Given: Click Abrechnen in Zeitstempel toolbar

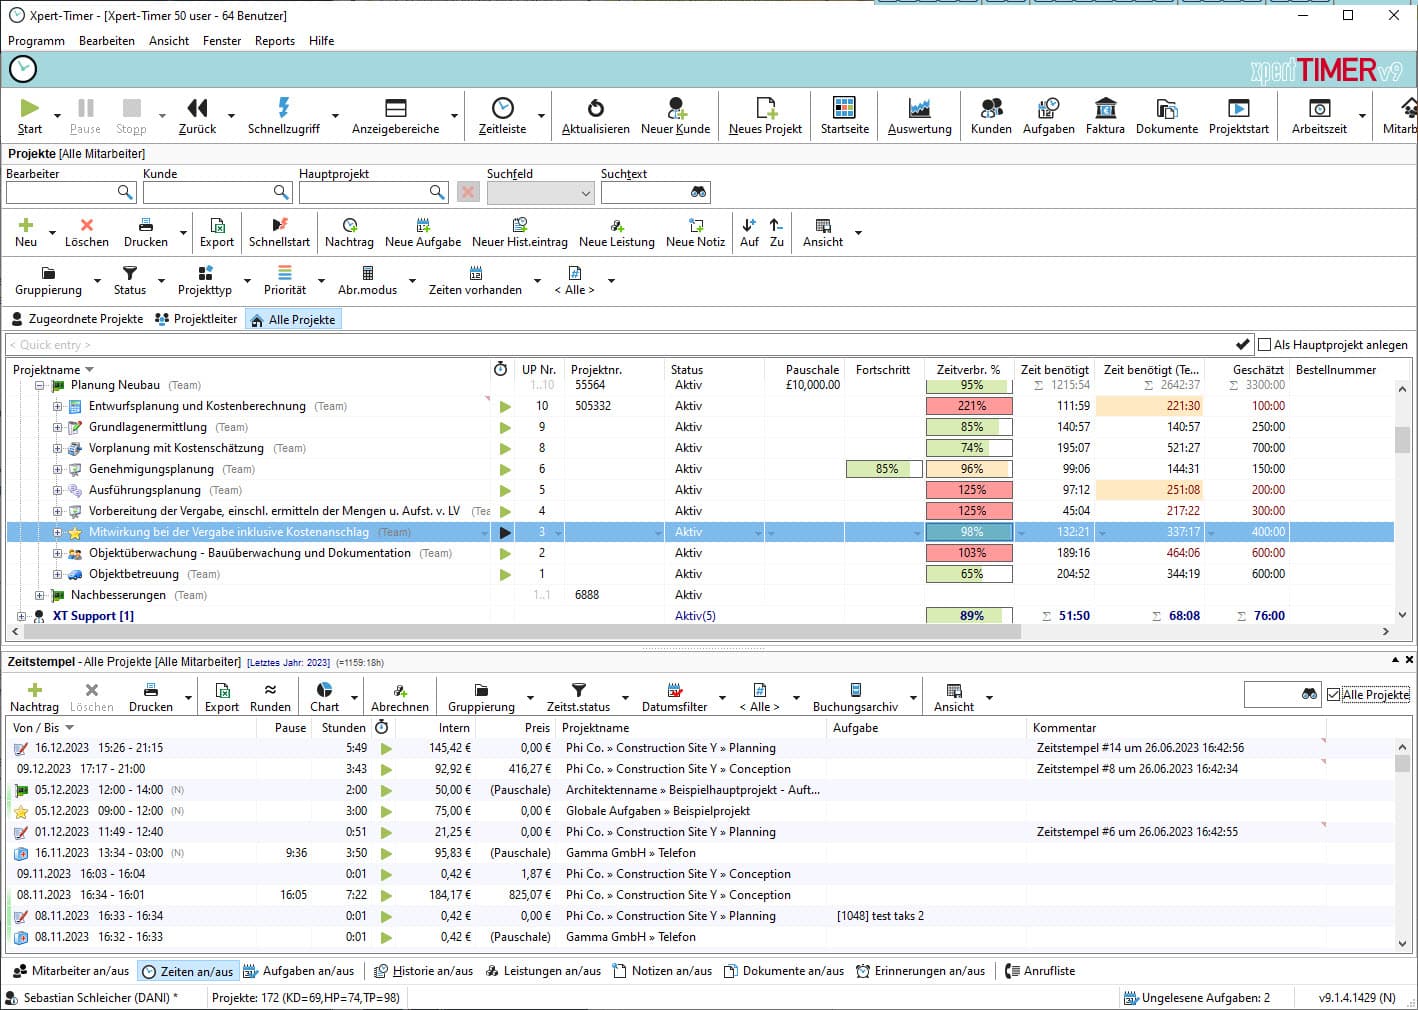Looking at the screenshot, I should 399,697.
